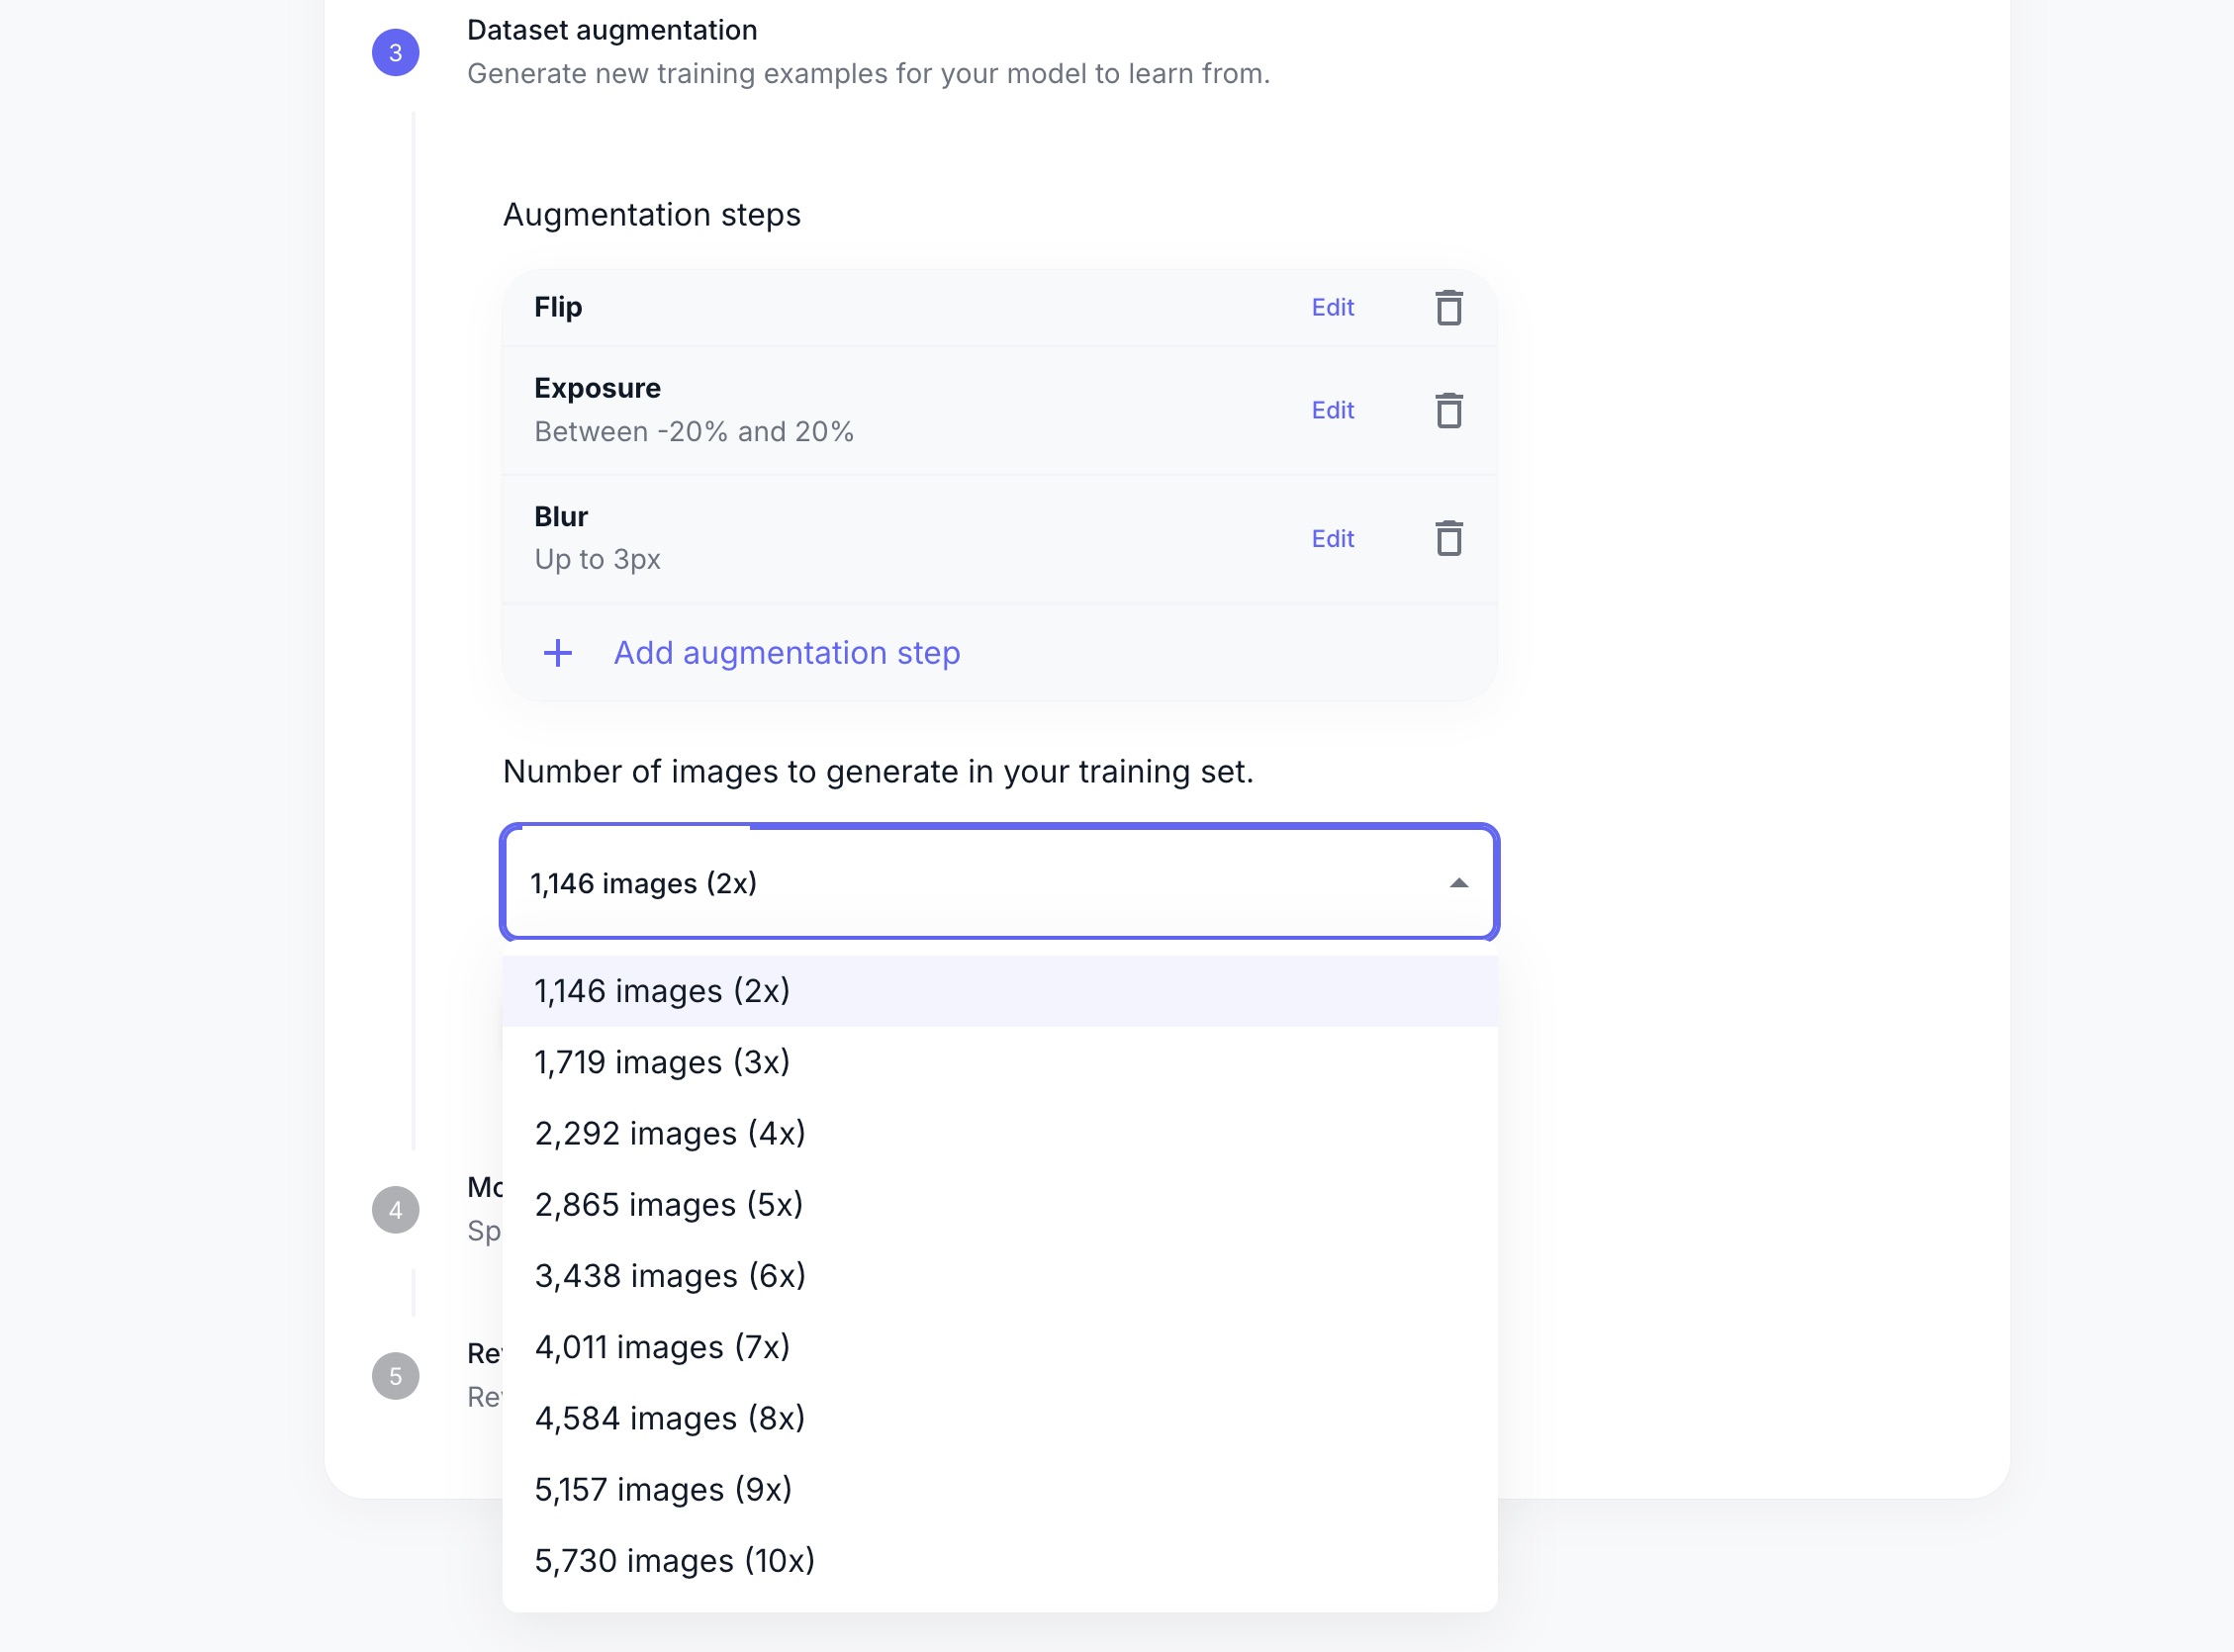Click the step 3 circle badge
Screen dimensions: 2234x1652
pyautogui.click(x=395, y=53)
